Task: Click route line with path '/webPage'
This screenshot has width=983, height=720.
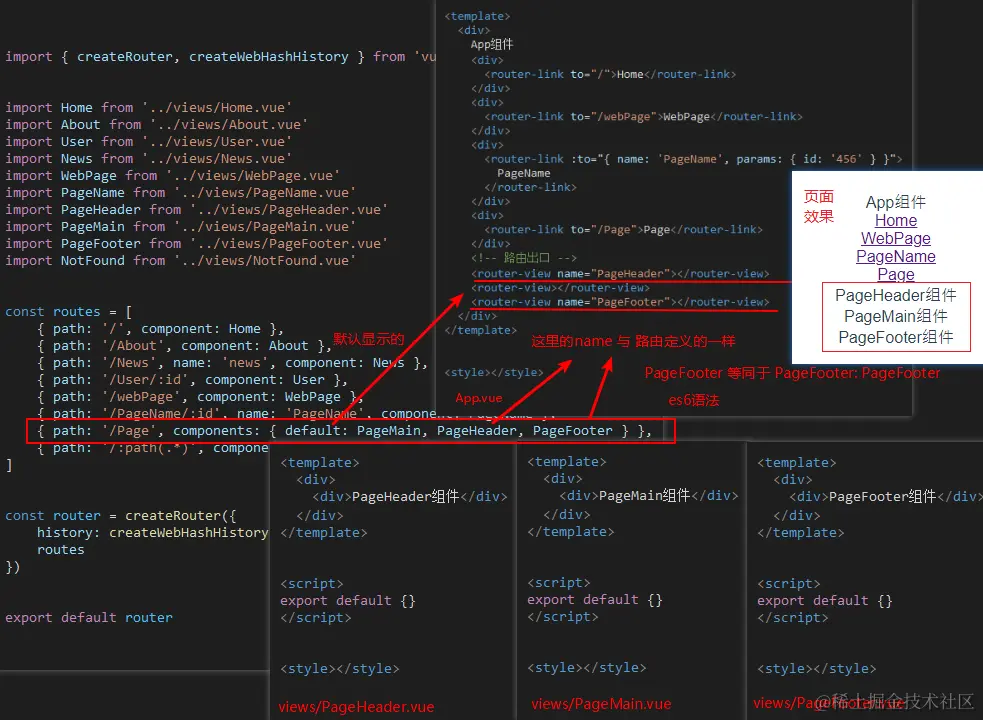Action: click(x=201, y=396)
